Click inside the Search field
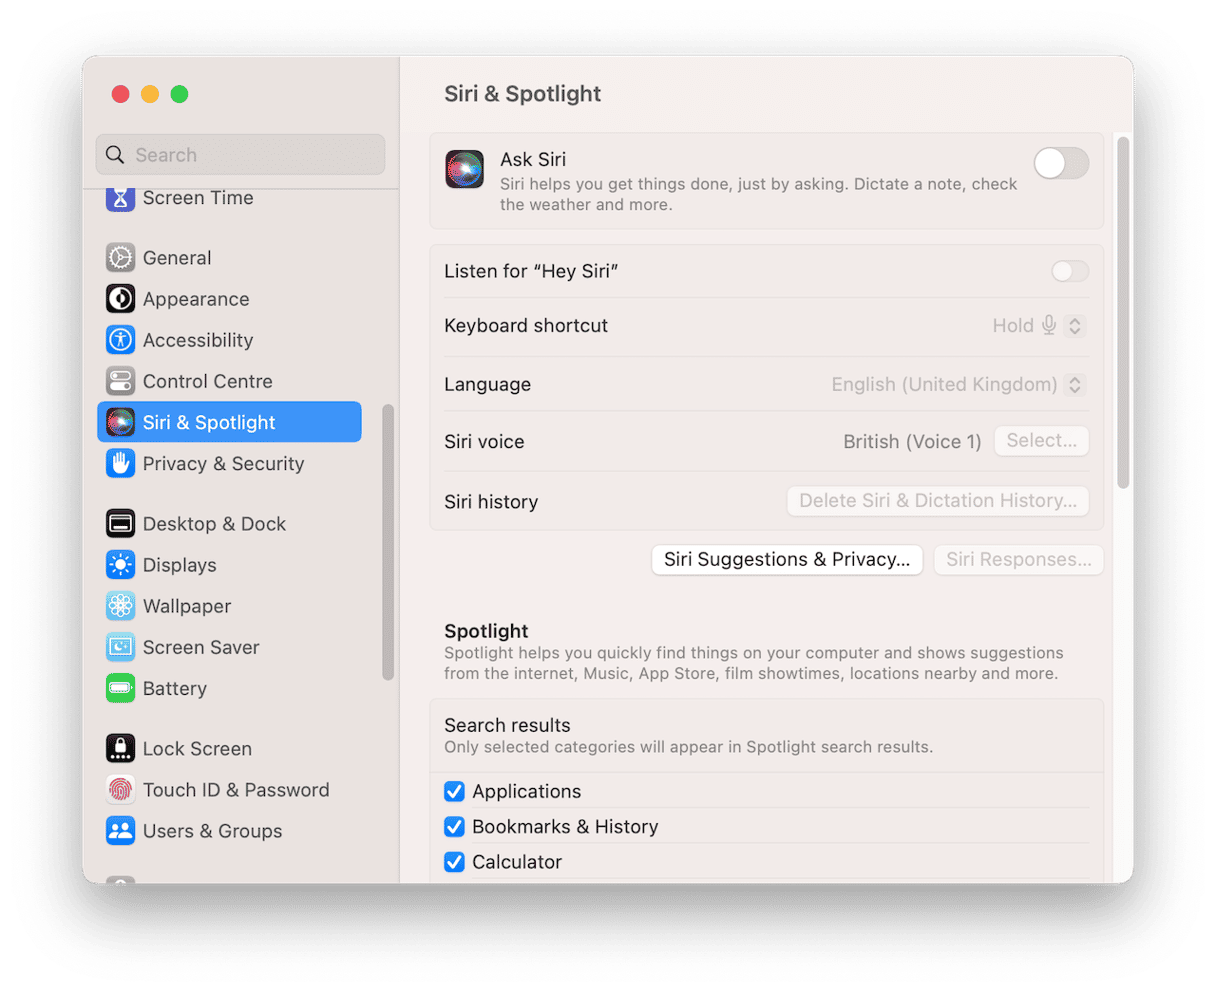 (240, 154)
